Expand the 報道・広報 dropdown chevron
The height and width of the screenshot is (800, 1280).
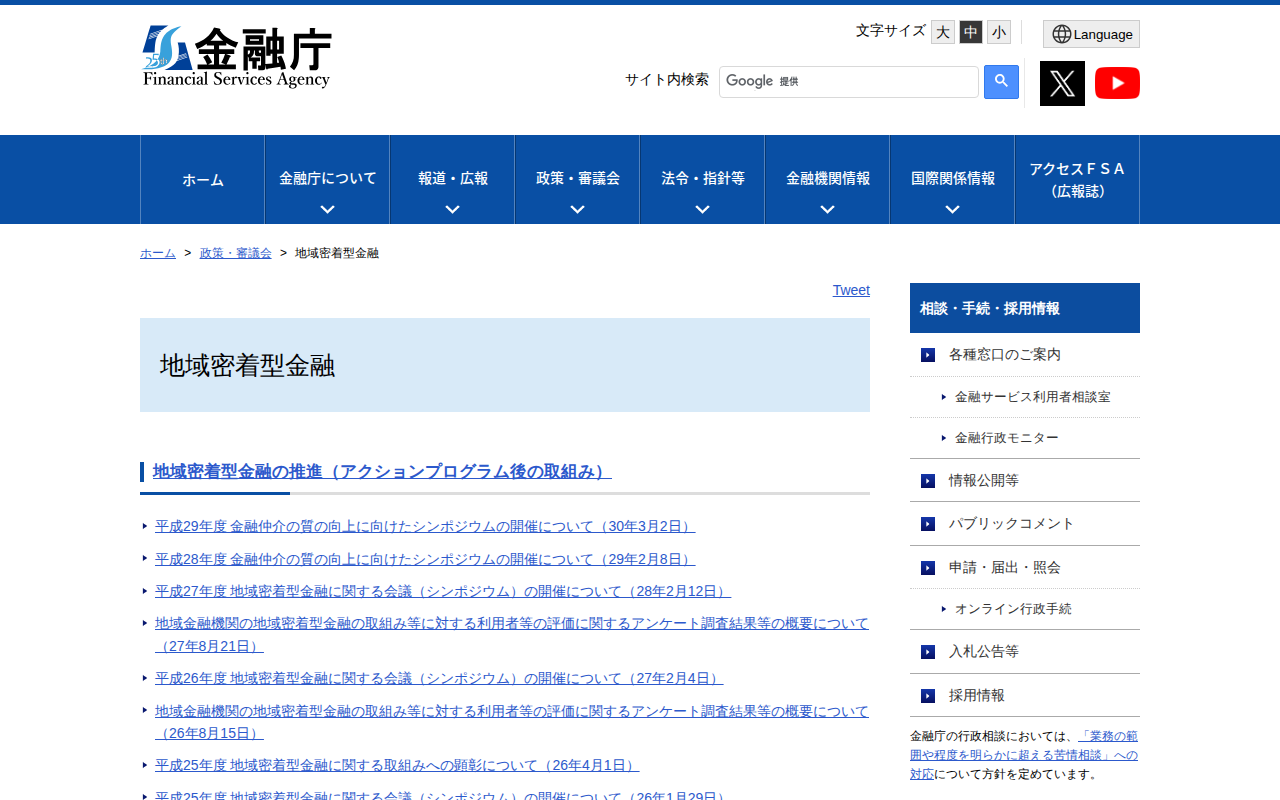pos(452,210)
